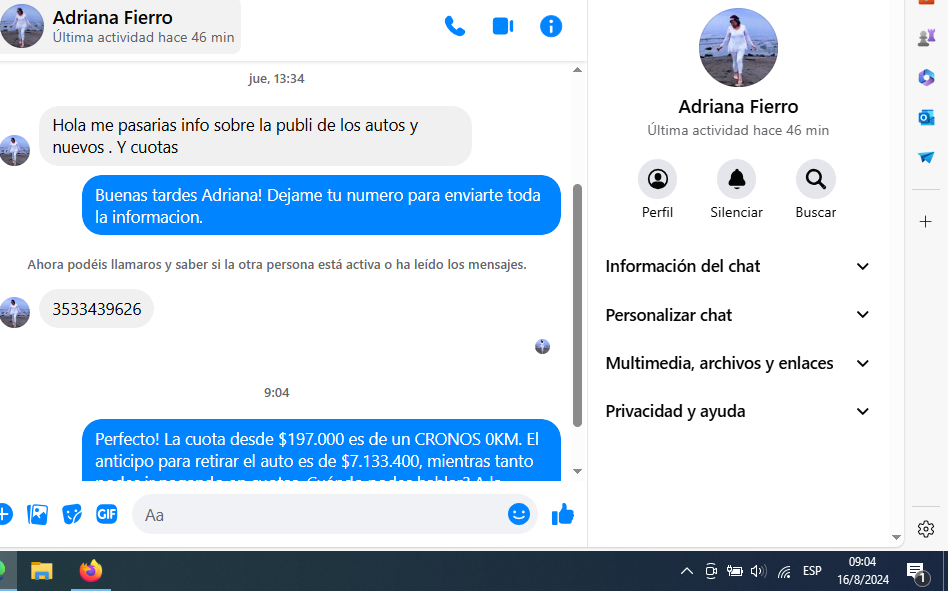Click the 'Perfecto! La cuota desde' message
The height and width of the screenshot is (591, 948).
pos(321,450)
